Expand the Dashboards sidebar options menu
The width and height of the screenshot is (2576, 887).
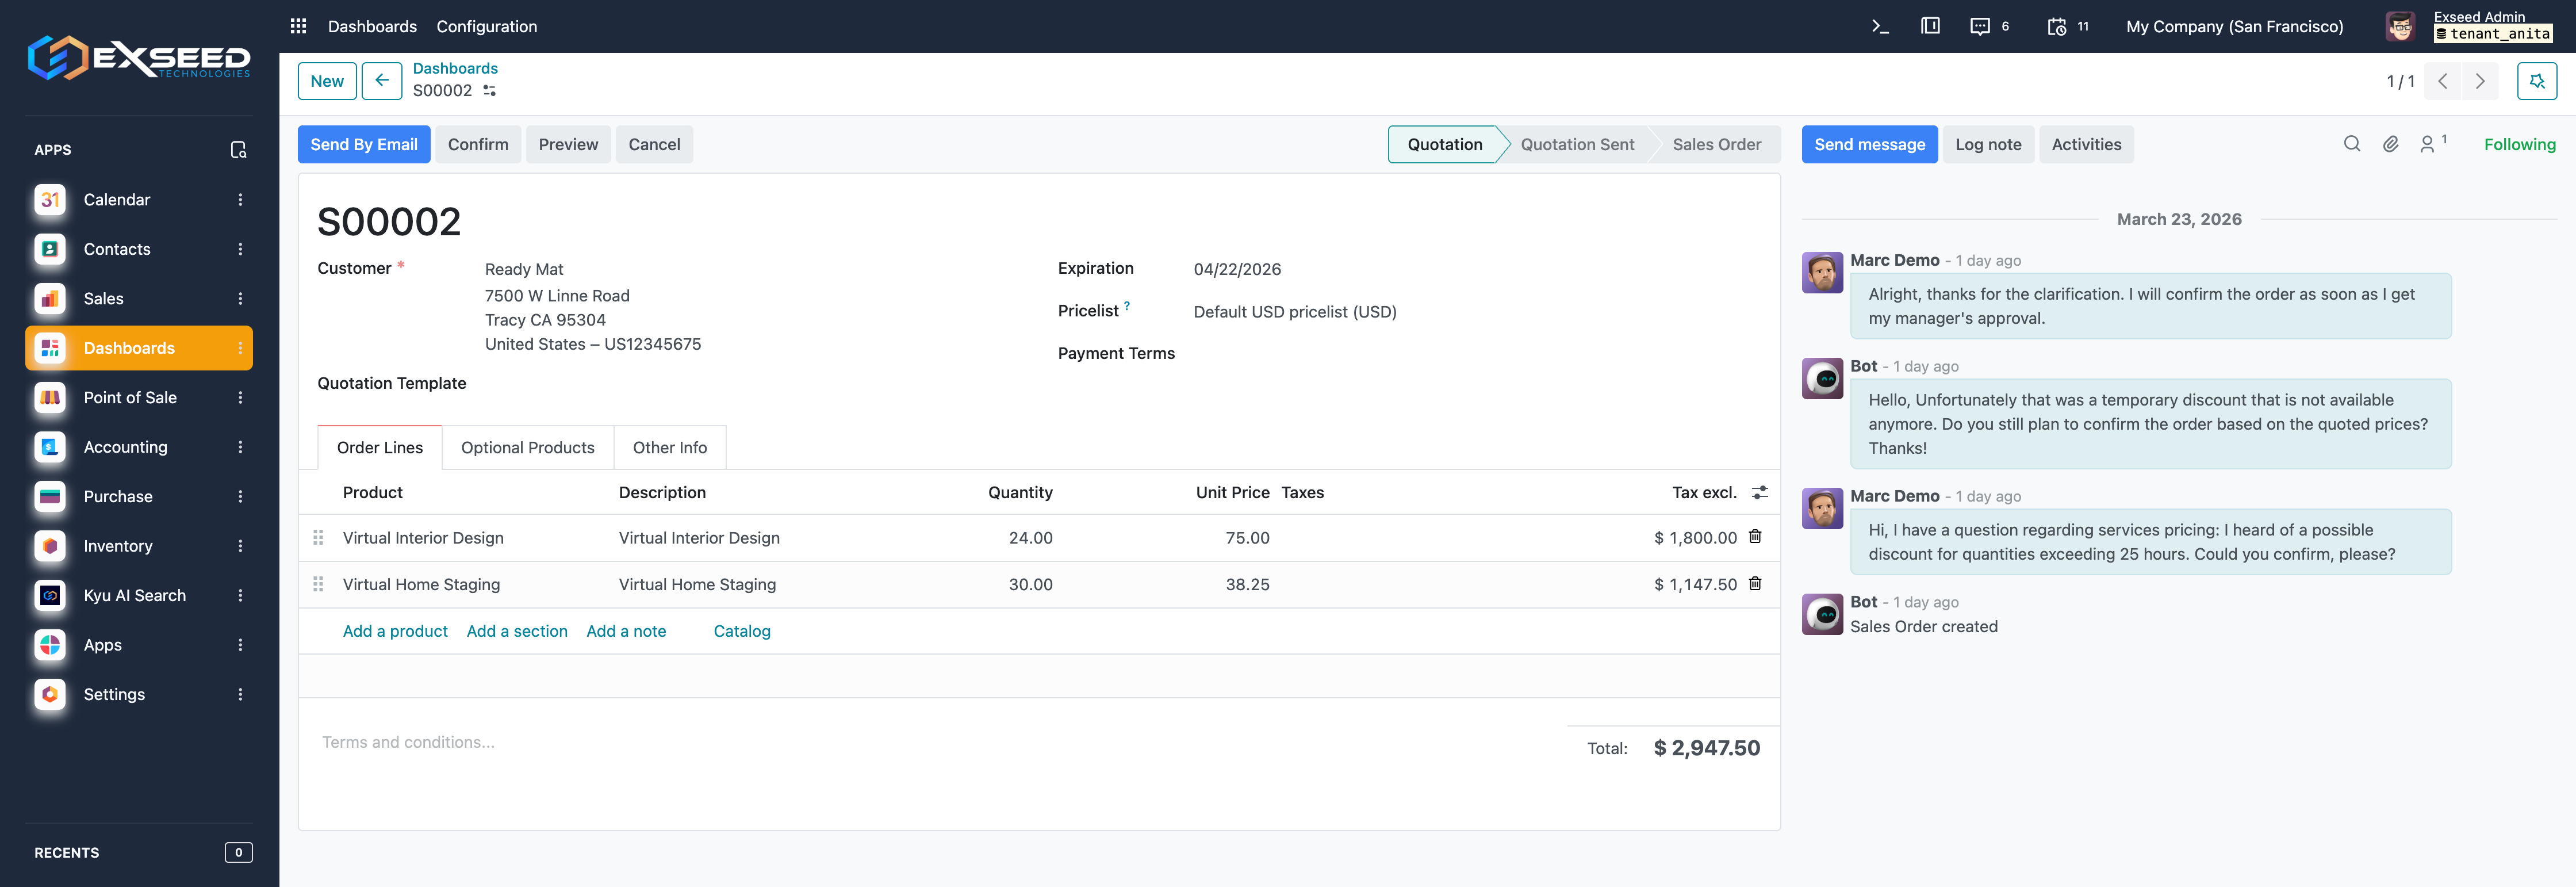tap(240, 348)
